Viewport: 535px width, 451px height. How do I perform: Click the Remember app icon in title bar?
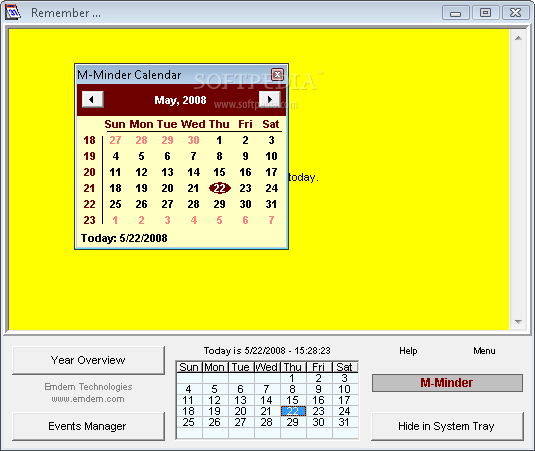(13, 13)
